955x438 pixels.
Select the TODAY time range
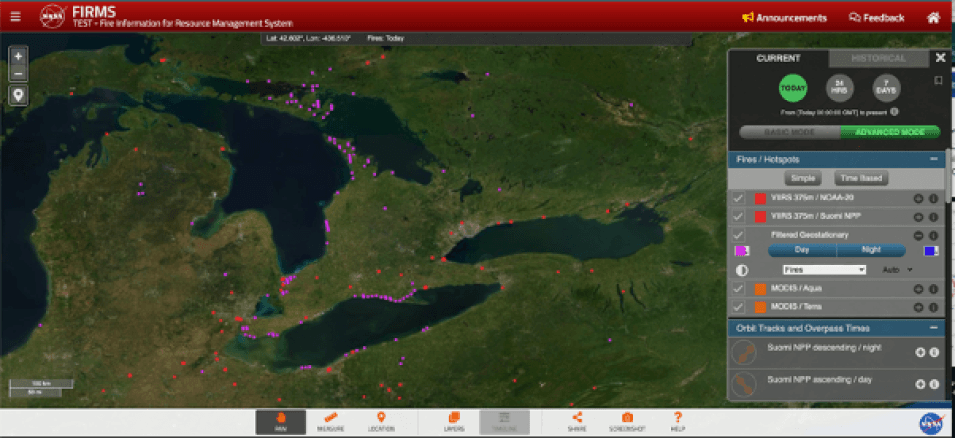click(x=793, y=88)
